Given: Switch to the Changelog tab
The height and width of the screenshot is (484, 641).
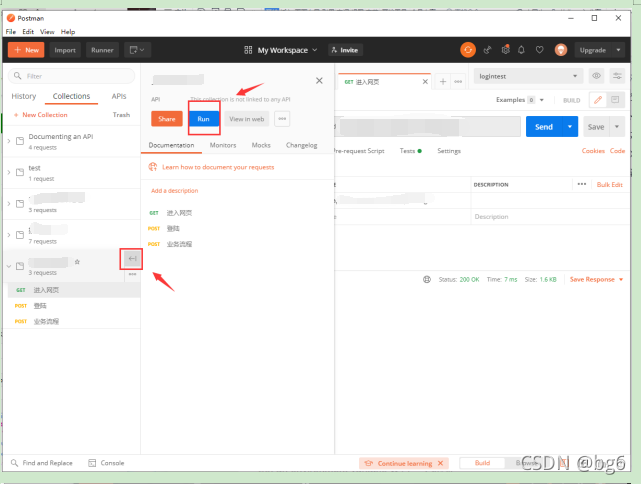Looking at the screenshot, I should 301,145.
